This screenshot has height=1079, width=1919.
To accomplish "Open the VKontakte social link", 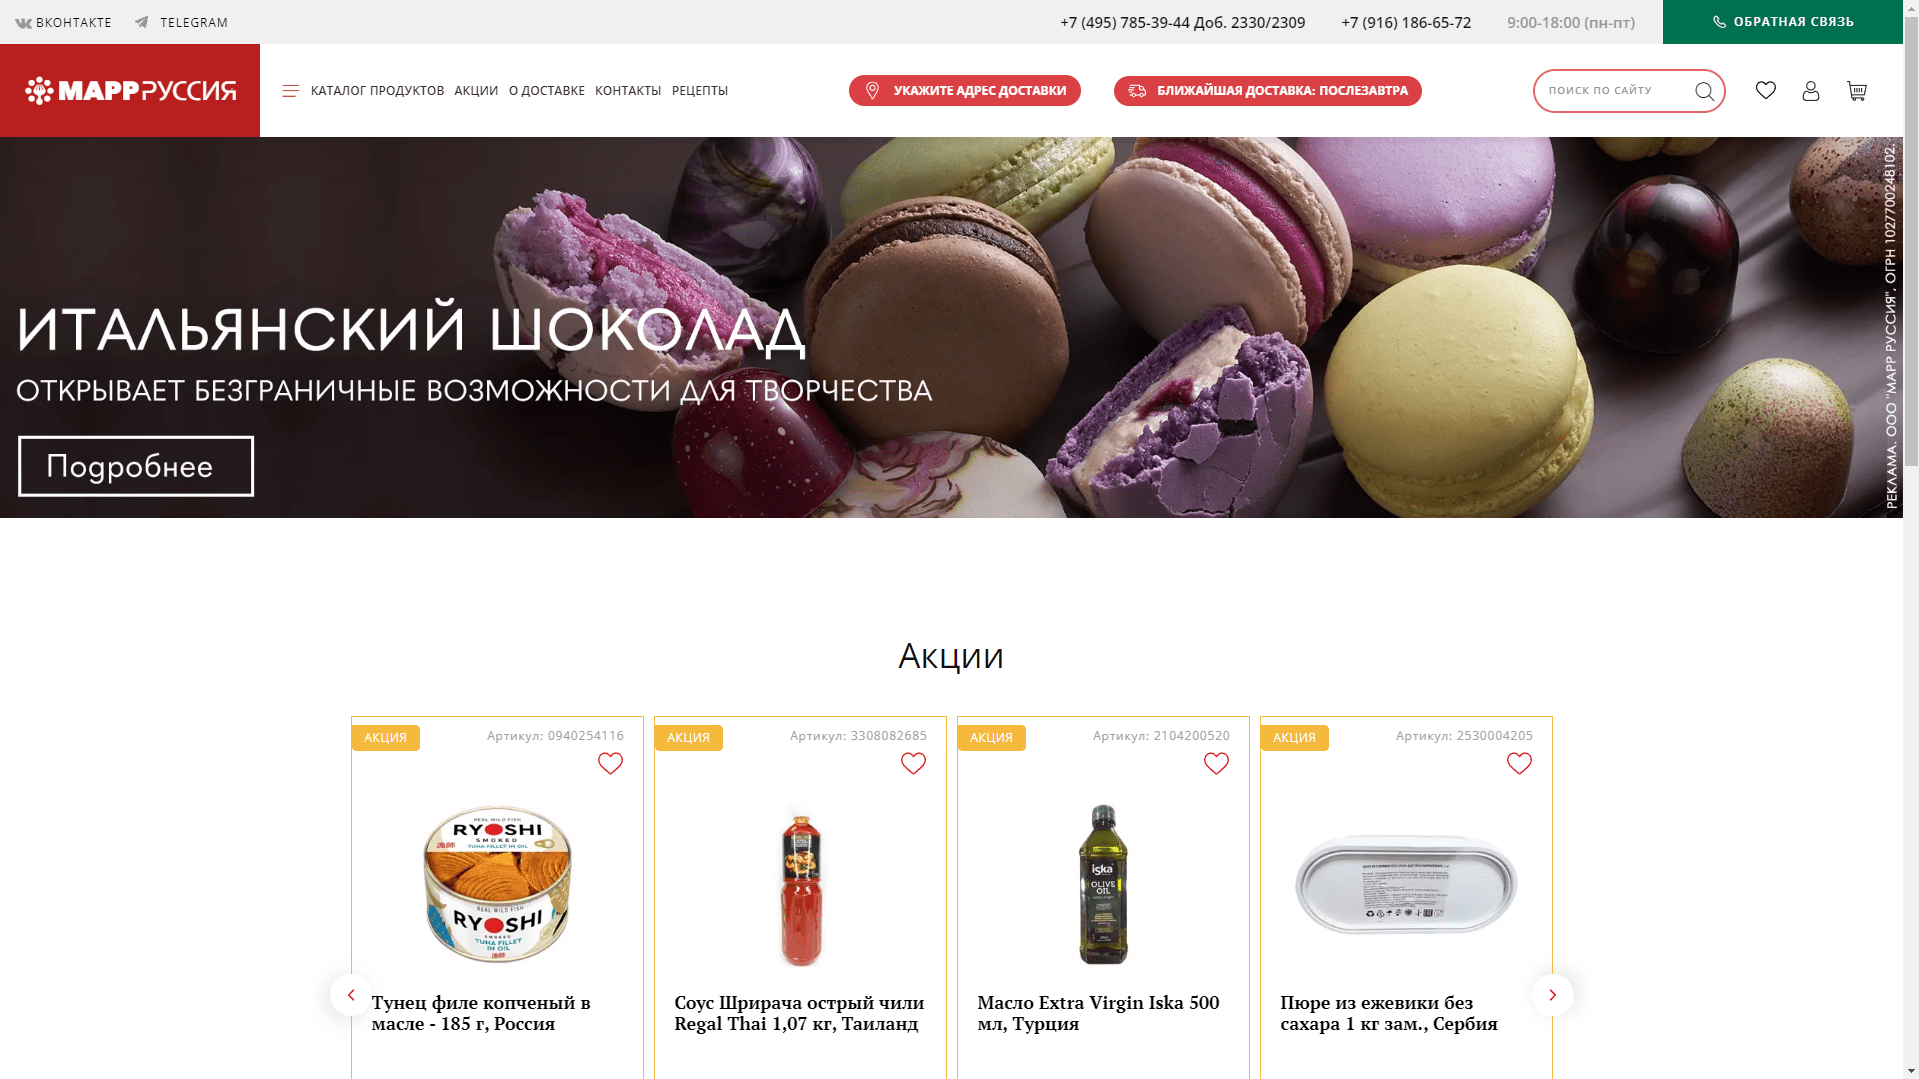I will pyautogui.click(x=63, y=22).
